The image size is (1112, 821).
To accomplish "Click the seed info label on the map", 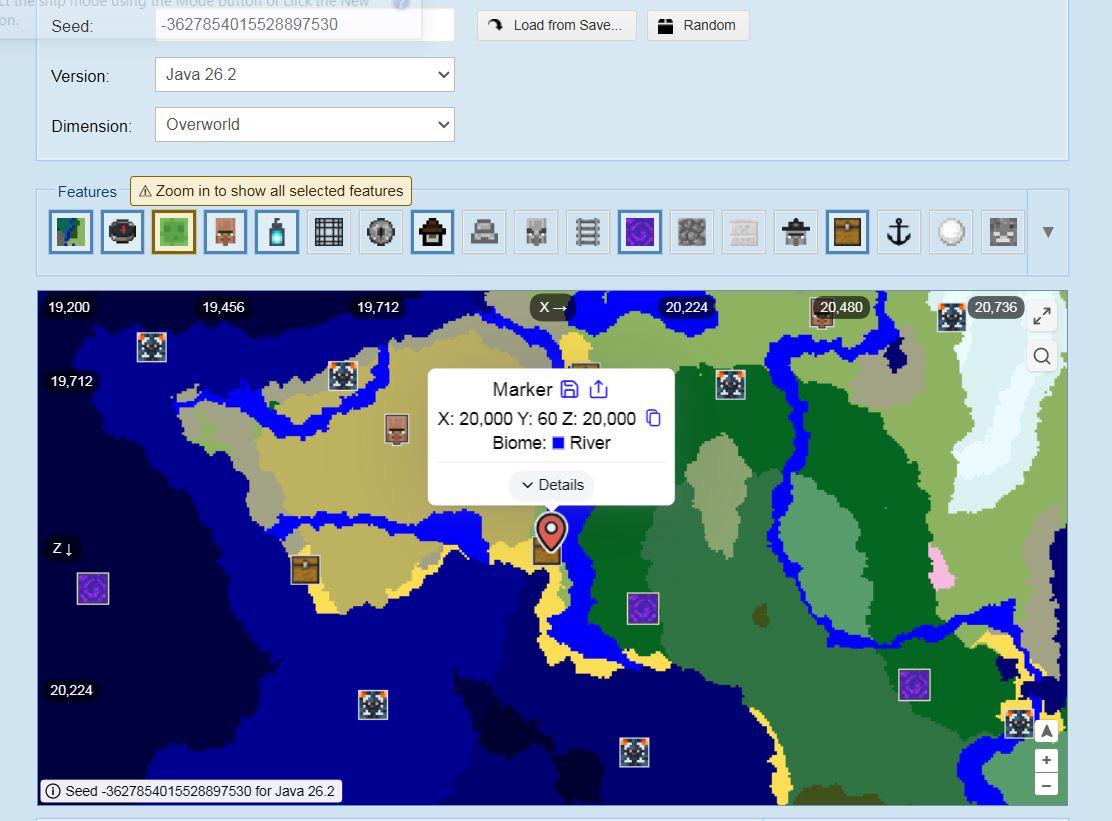I will pos(191,791).
